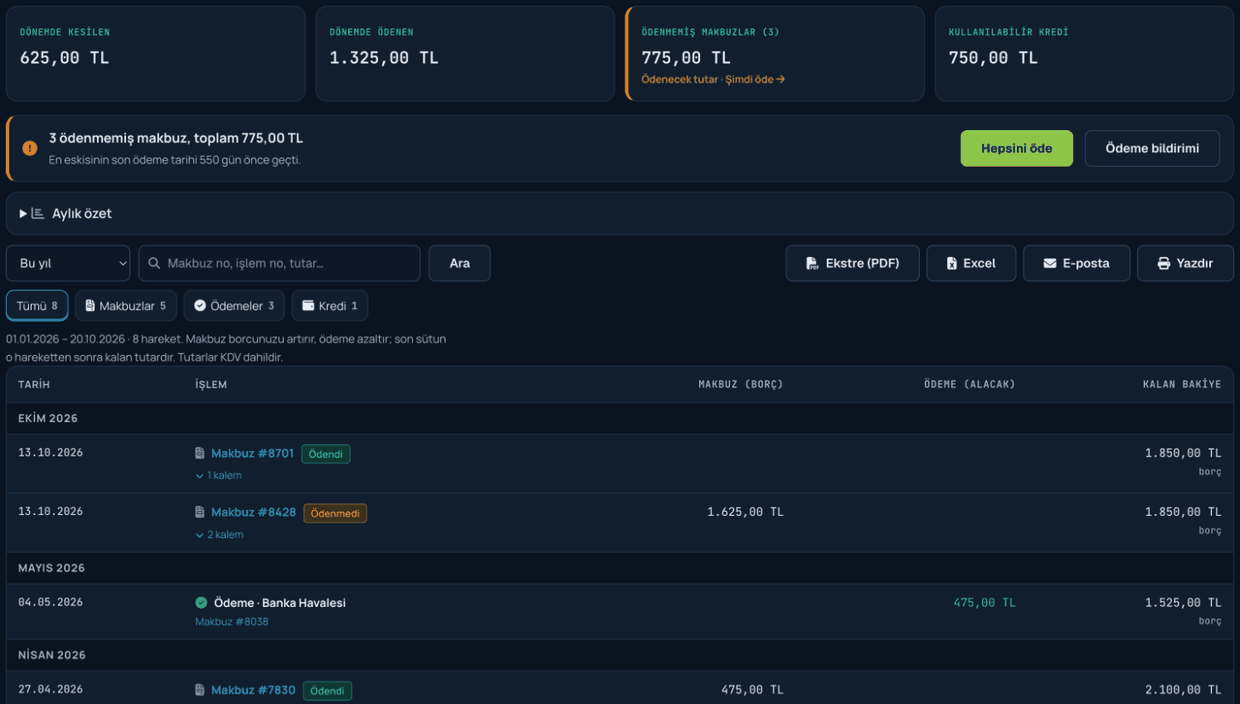Click the spreadsheet icon on the Excel button

click(x=952, y=263)
